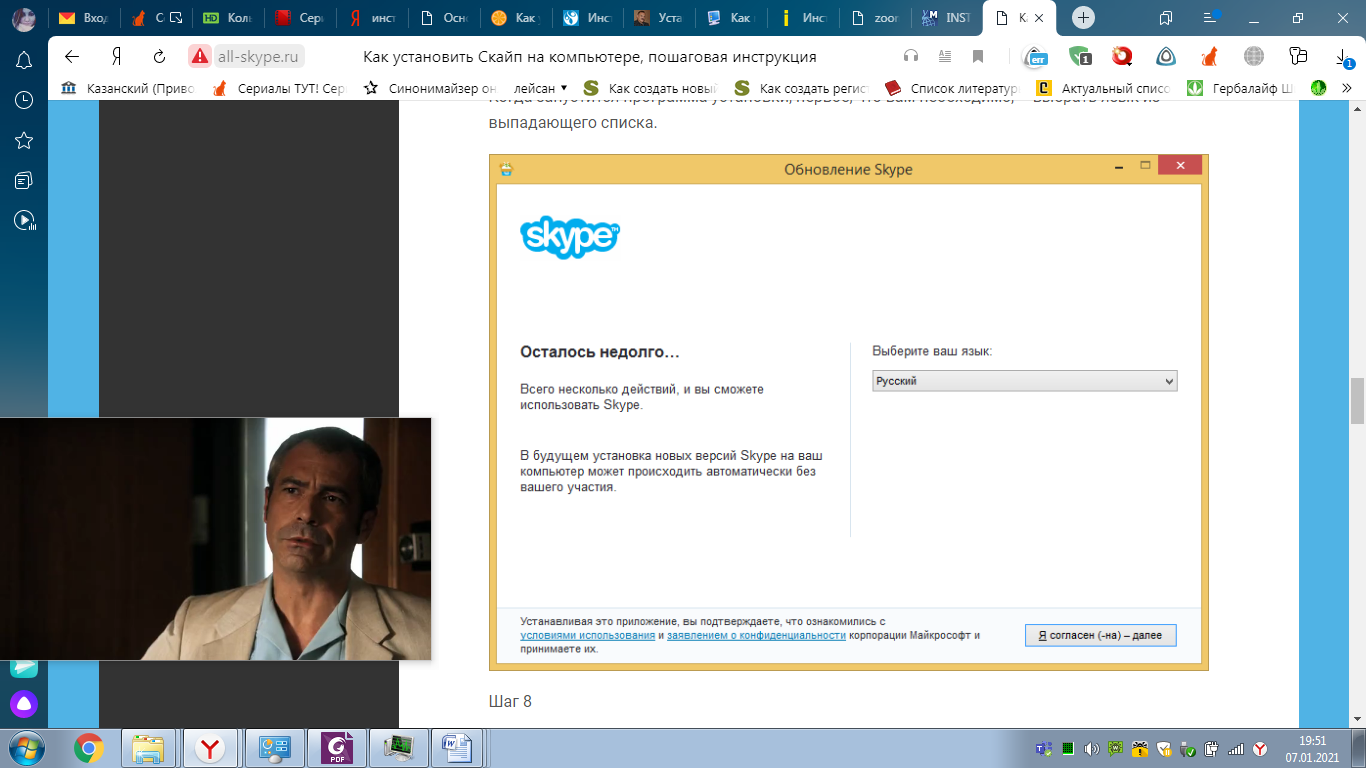Open reader mode from the address bar
The height and width of the screenshot is (768, 1366).
[944, 56]
